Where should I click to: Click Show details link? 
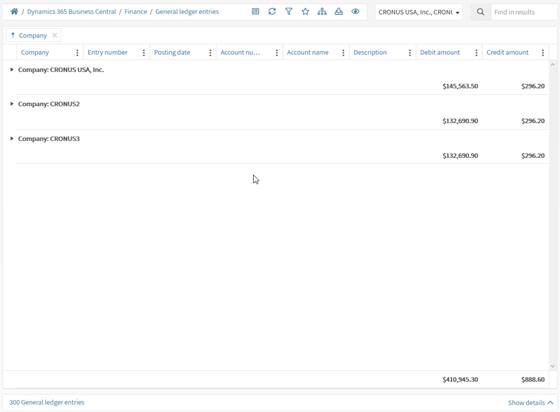pos(530,403)
